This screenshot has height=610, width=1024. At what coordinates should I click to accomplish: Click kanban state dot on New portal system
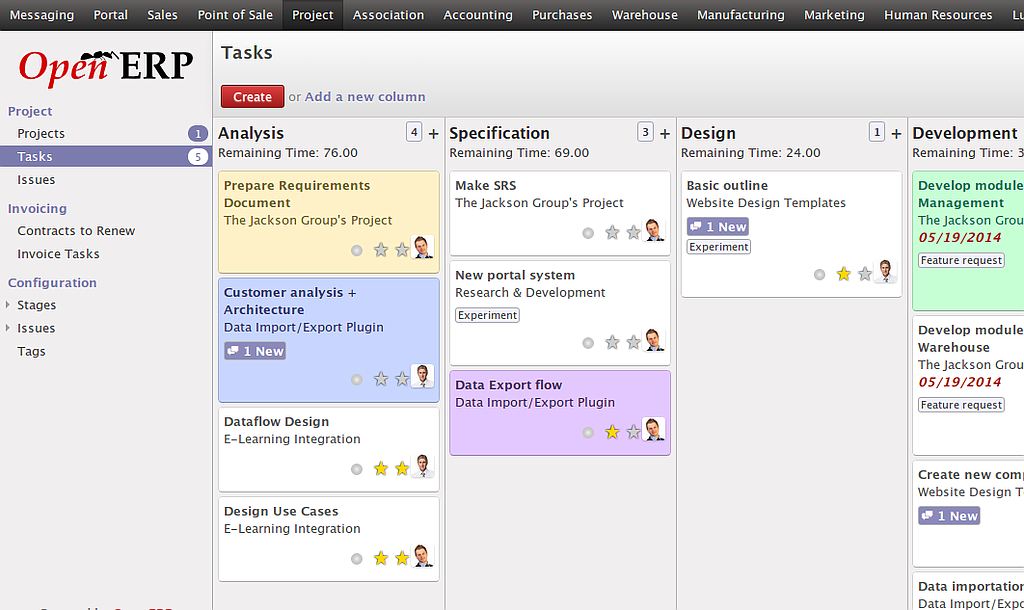pyautogui.click(x=588, y=343)
